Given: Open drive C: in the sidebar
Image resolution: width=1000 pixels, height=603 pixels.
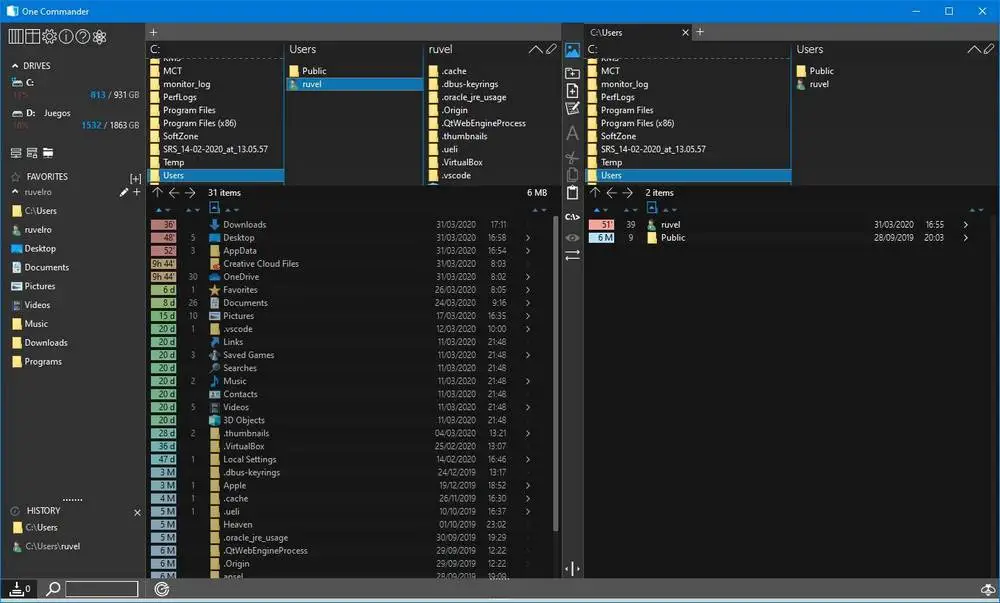Looking at the screenshot, I should pos(75,89).
